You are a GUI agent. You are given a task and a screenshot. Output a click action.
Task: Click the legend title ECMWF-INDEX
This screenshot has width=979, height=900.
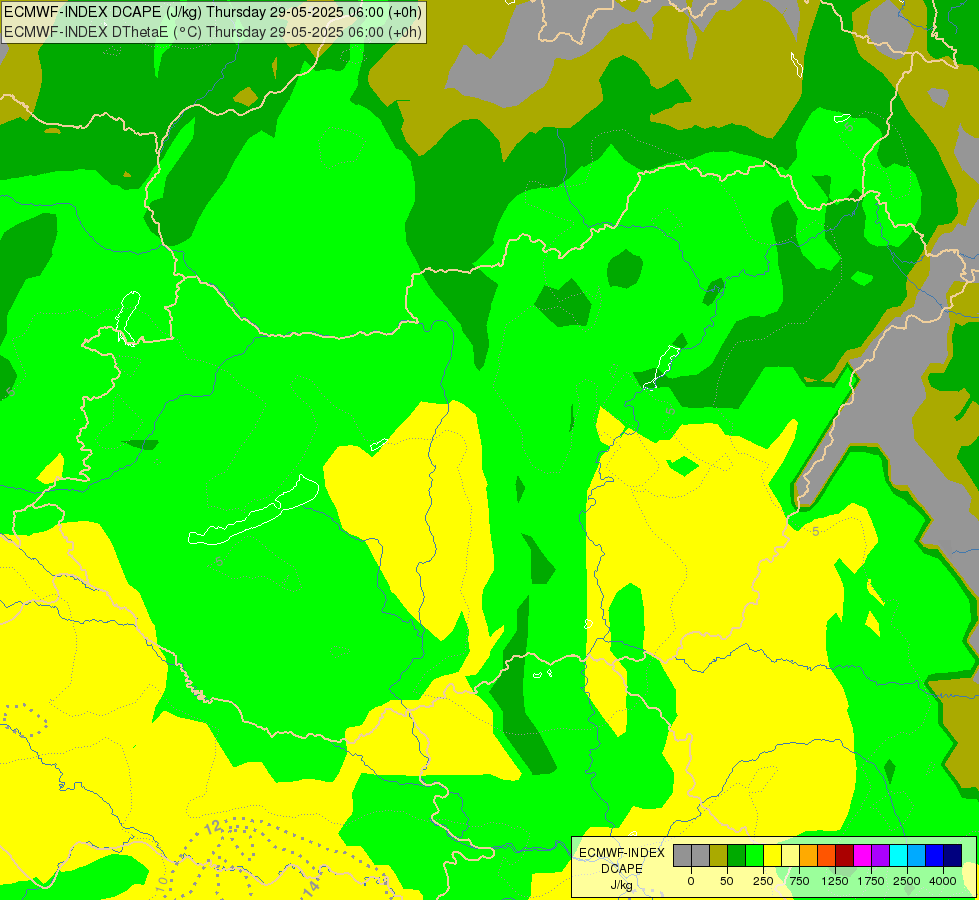click(622, 853)
